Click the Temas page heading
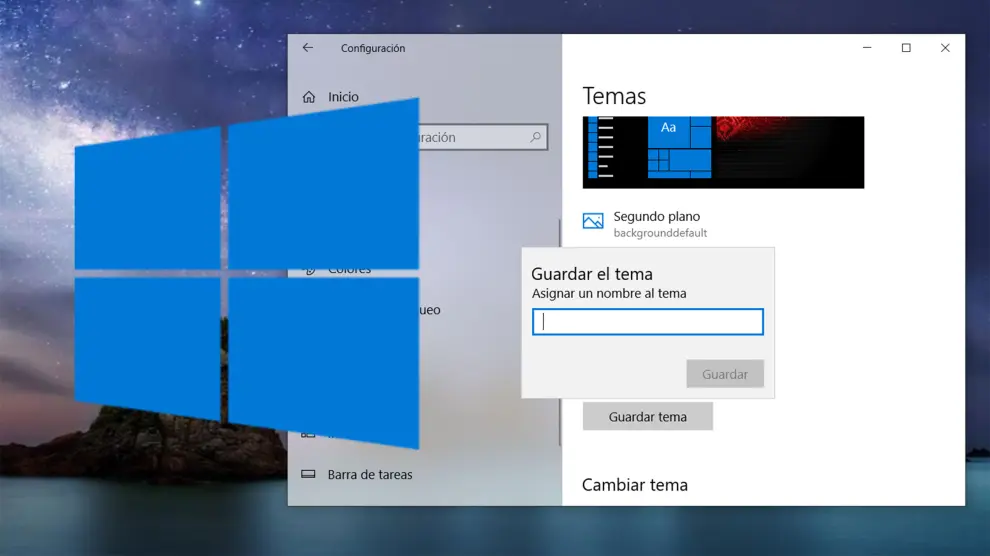The width and height of the screenshot is (990, 556). pyautogui.click(x=614, y=96)
